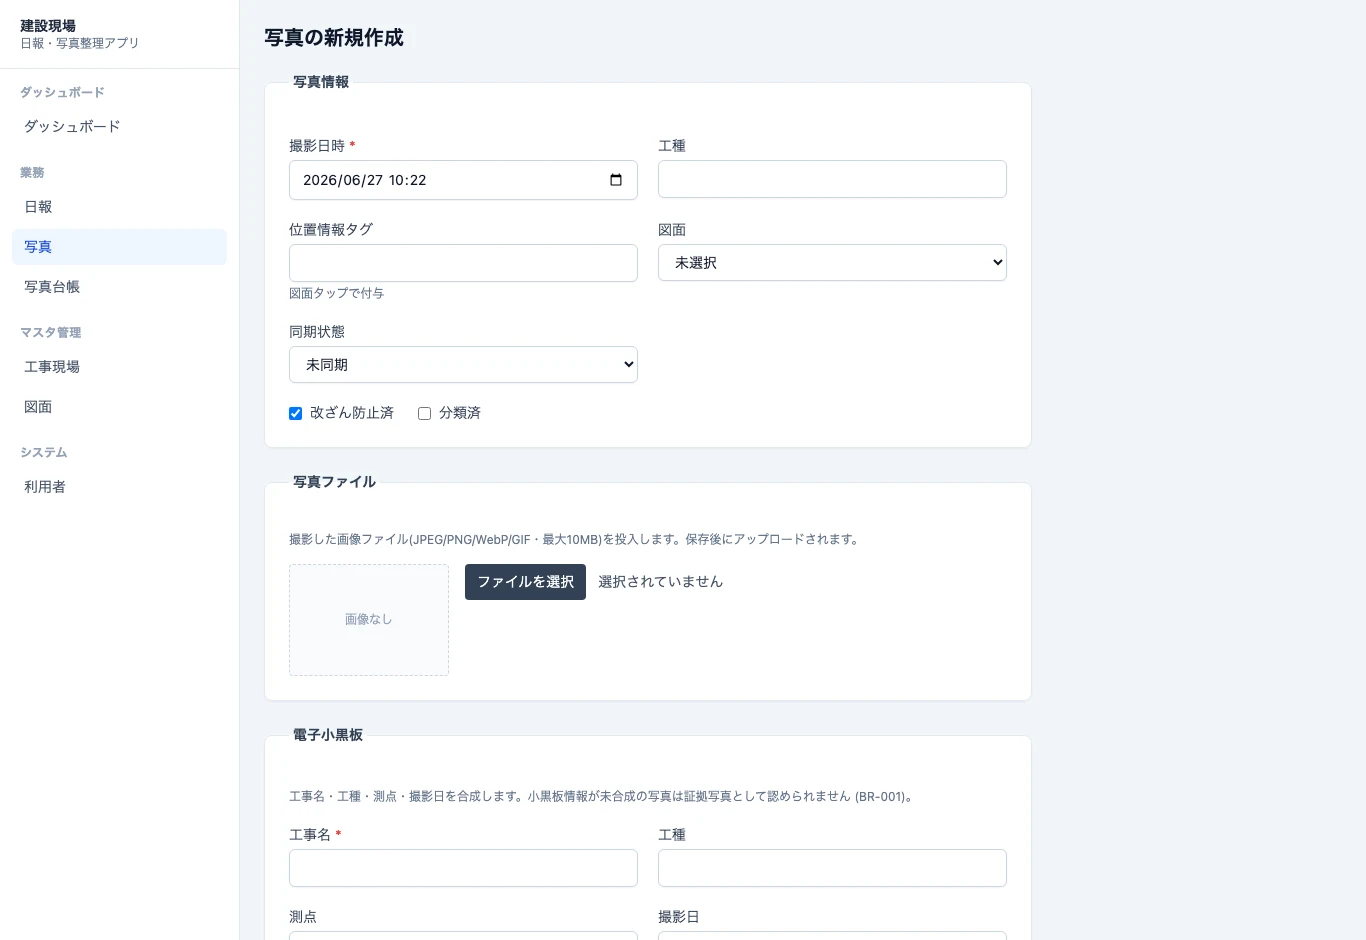Focus the 工種 field in 電子小黒板 section
Image resolution: width=1366 pixels, height=940 pixels.
click(832, 868)
